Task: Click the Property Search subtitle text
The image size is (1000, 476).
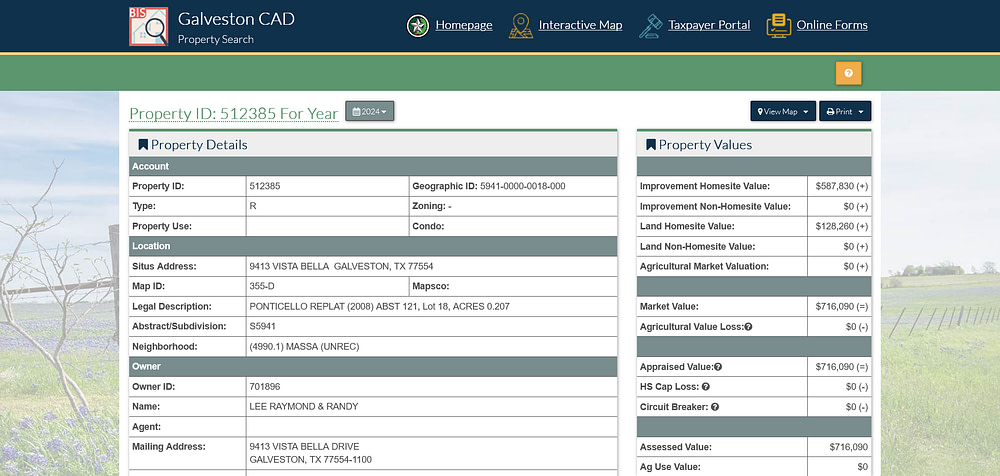Action: 216,39
